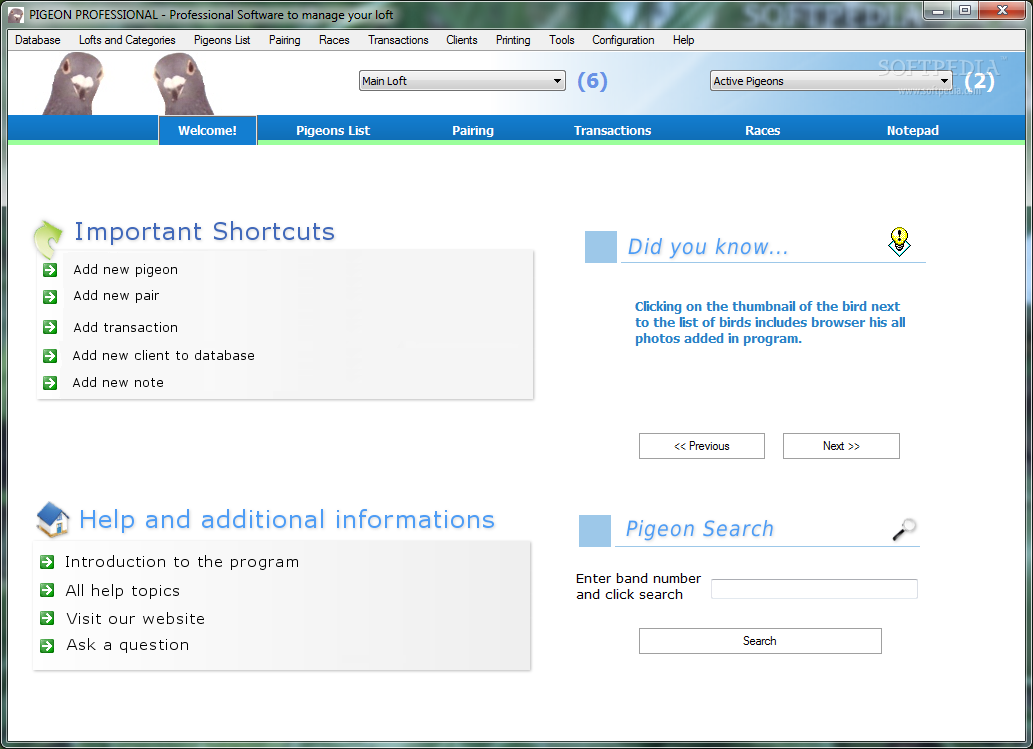Switch to the Notepad tab
This screenshot has height=749, width=1033.
912,130
